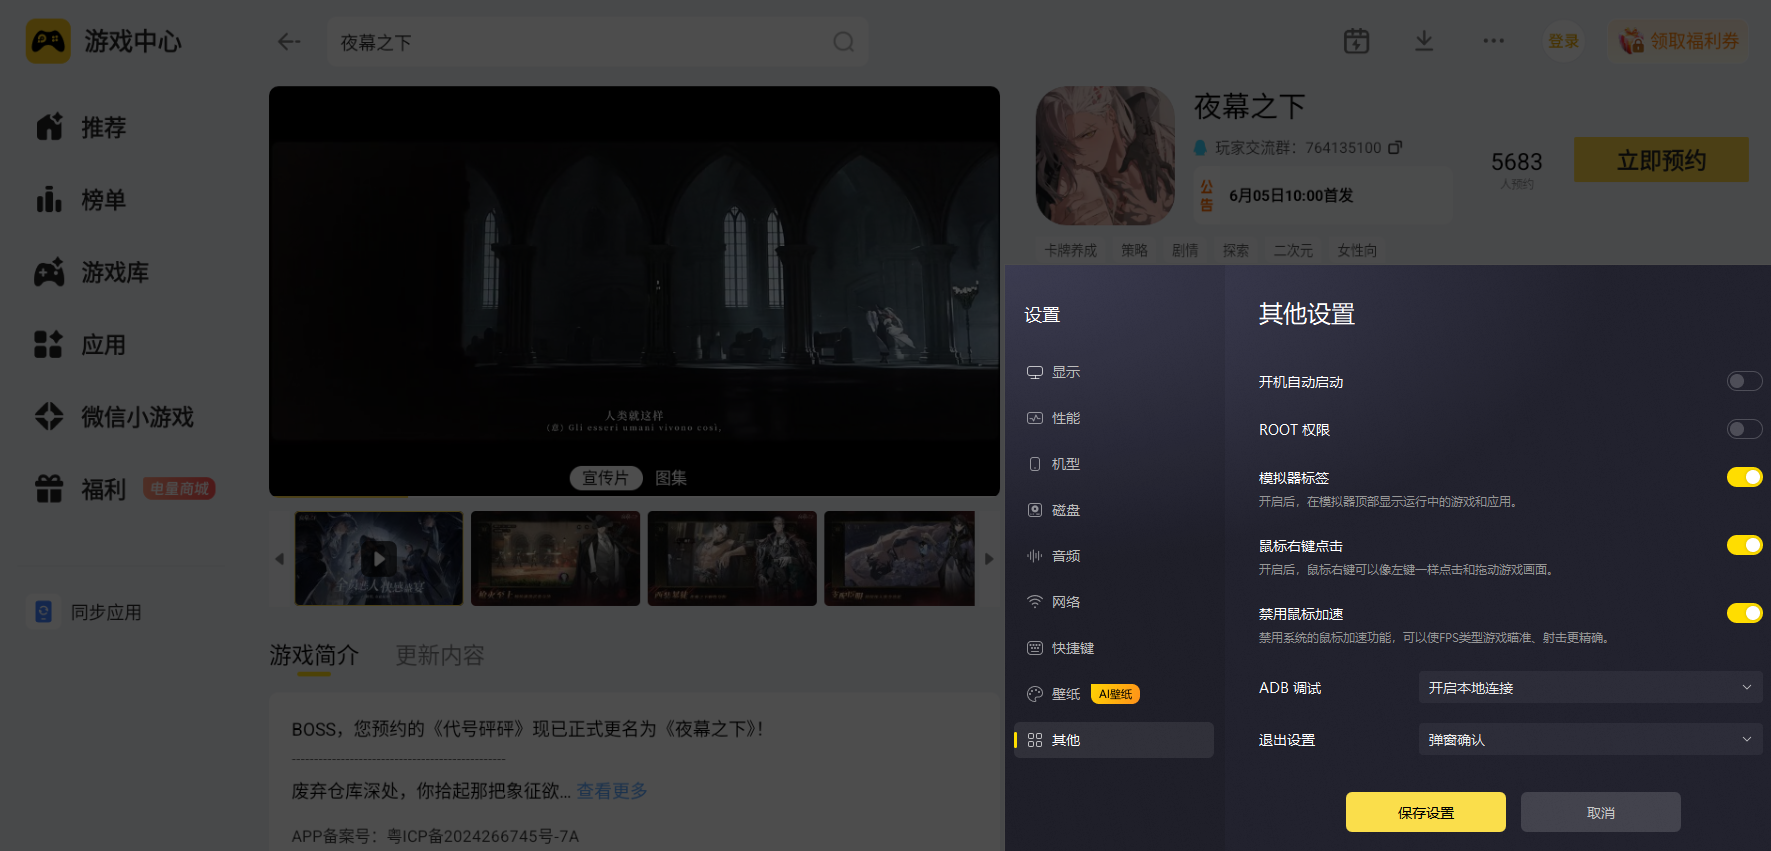Image resolution: width=1771 pixels, height=851 pixels.
Task: Open 游戏库 in the sidebar
Action: 92,272
